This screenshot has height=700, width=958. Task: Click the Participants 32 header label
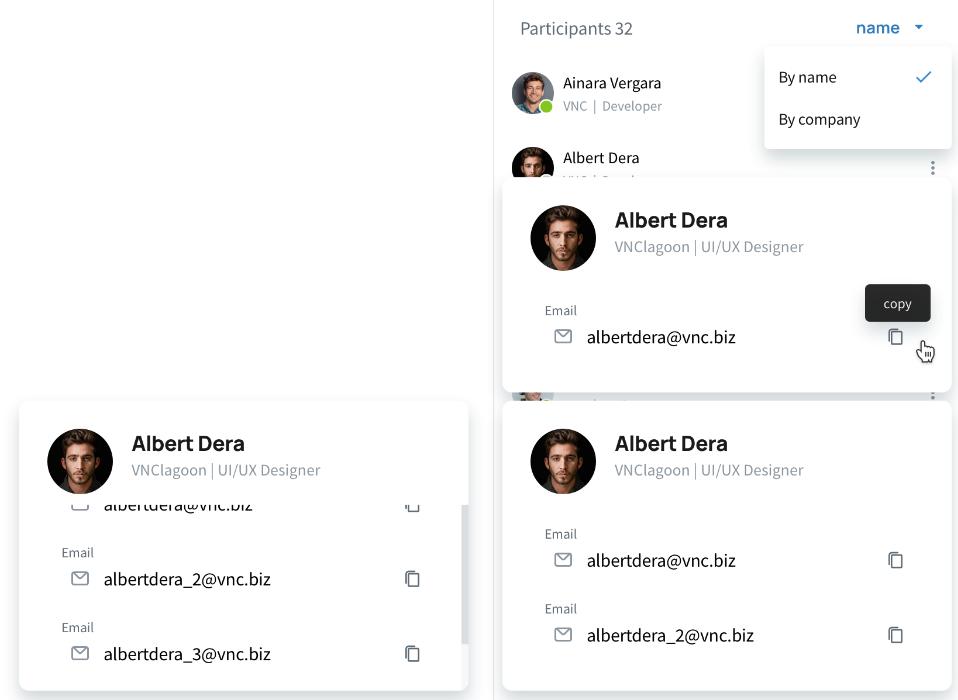coord(576,28)
